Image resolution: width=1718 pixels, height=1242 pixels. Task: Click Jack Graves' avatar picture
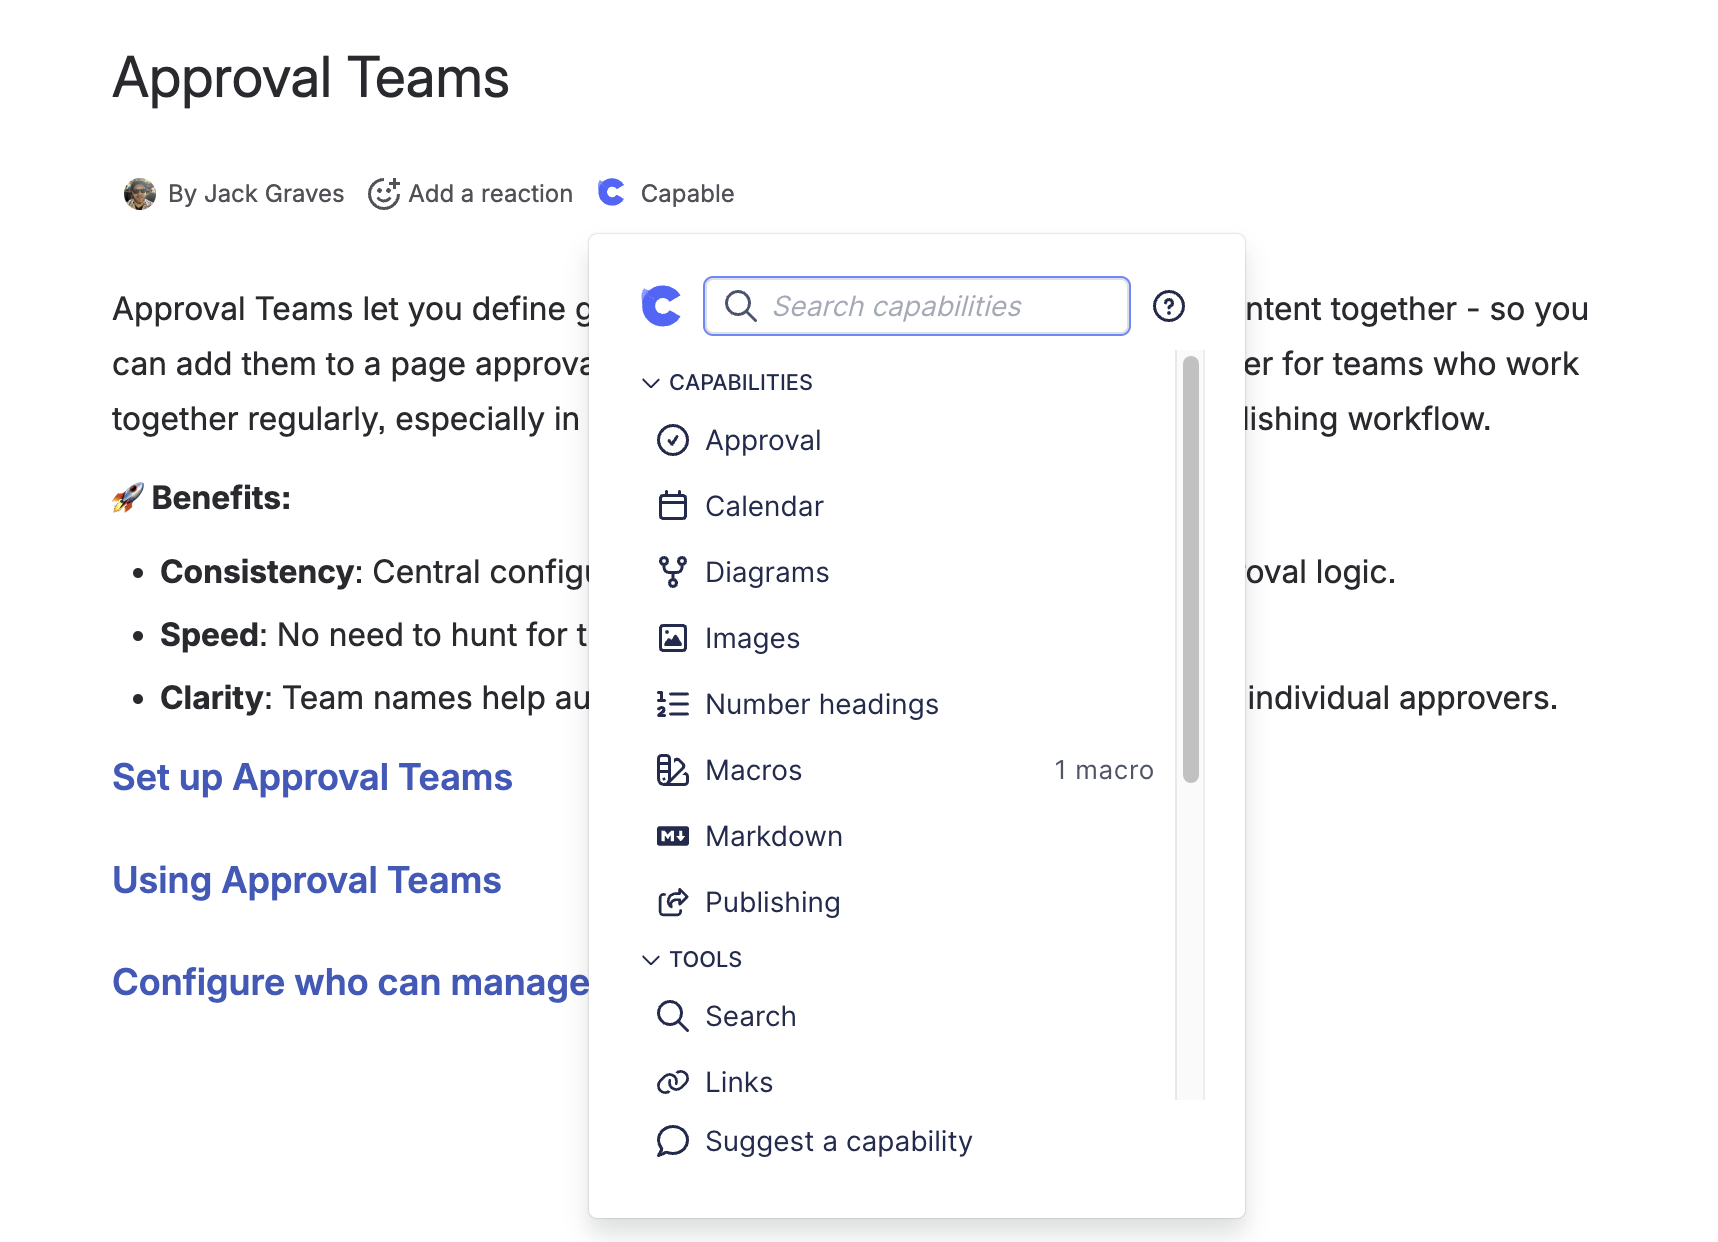(x=140, y=193)
